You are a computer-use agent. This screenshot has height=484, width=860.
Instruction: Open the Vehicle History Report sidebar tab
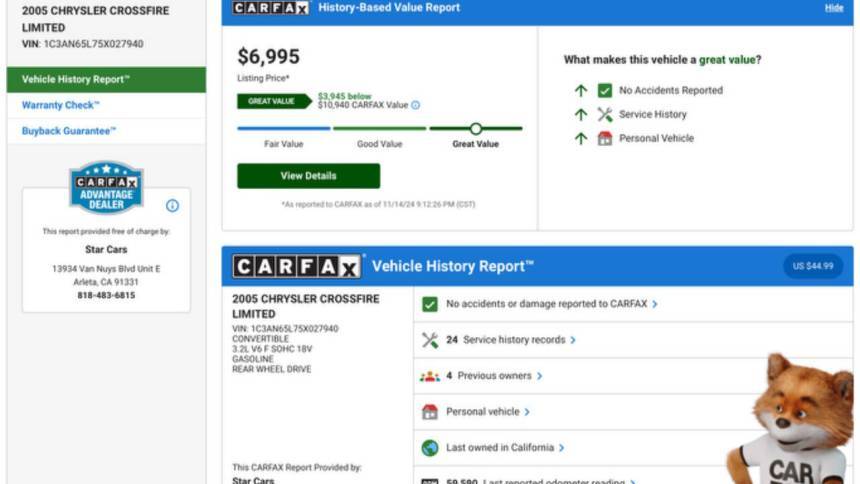click(106, 80)
